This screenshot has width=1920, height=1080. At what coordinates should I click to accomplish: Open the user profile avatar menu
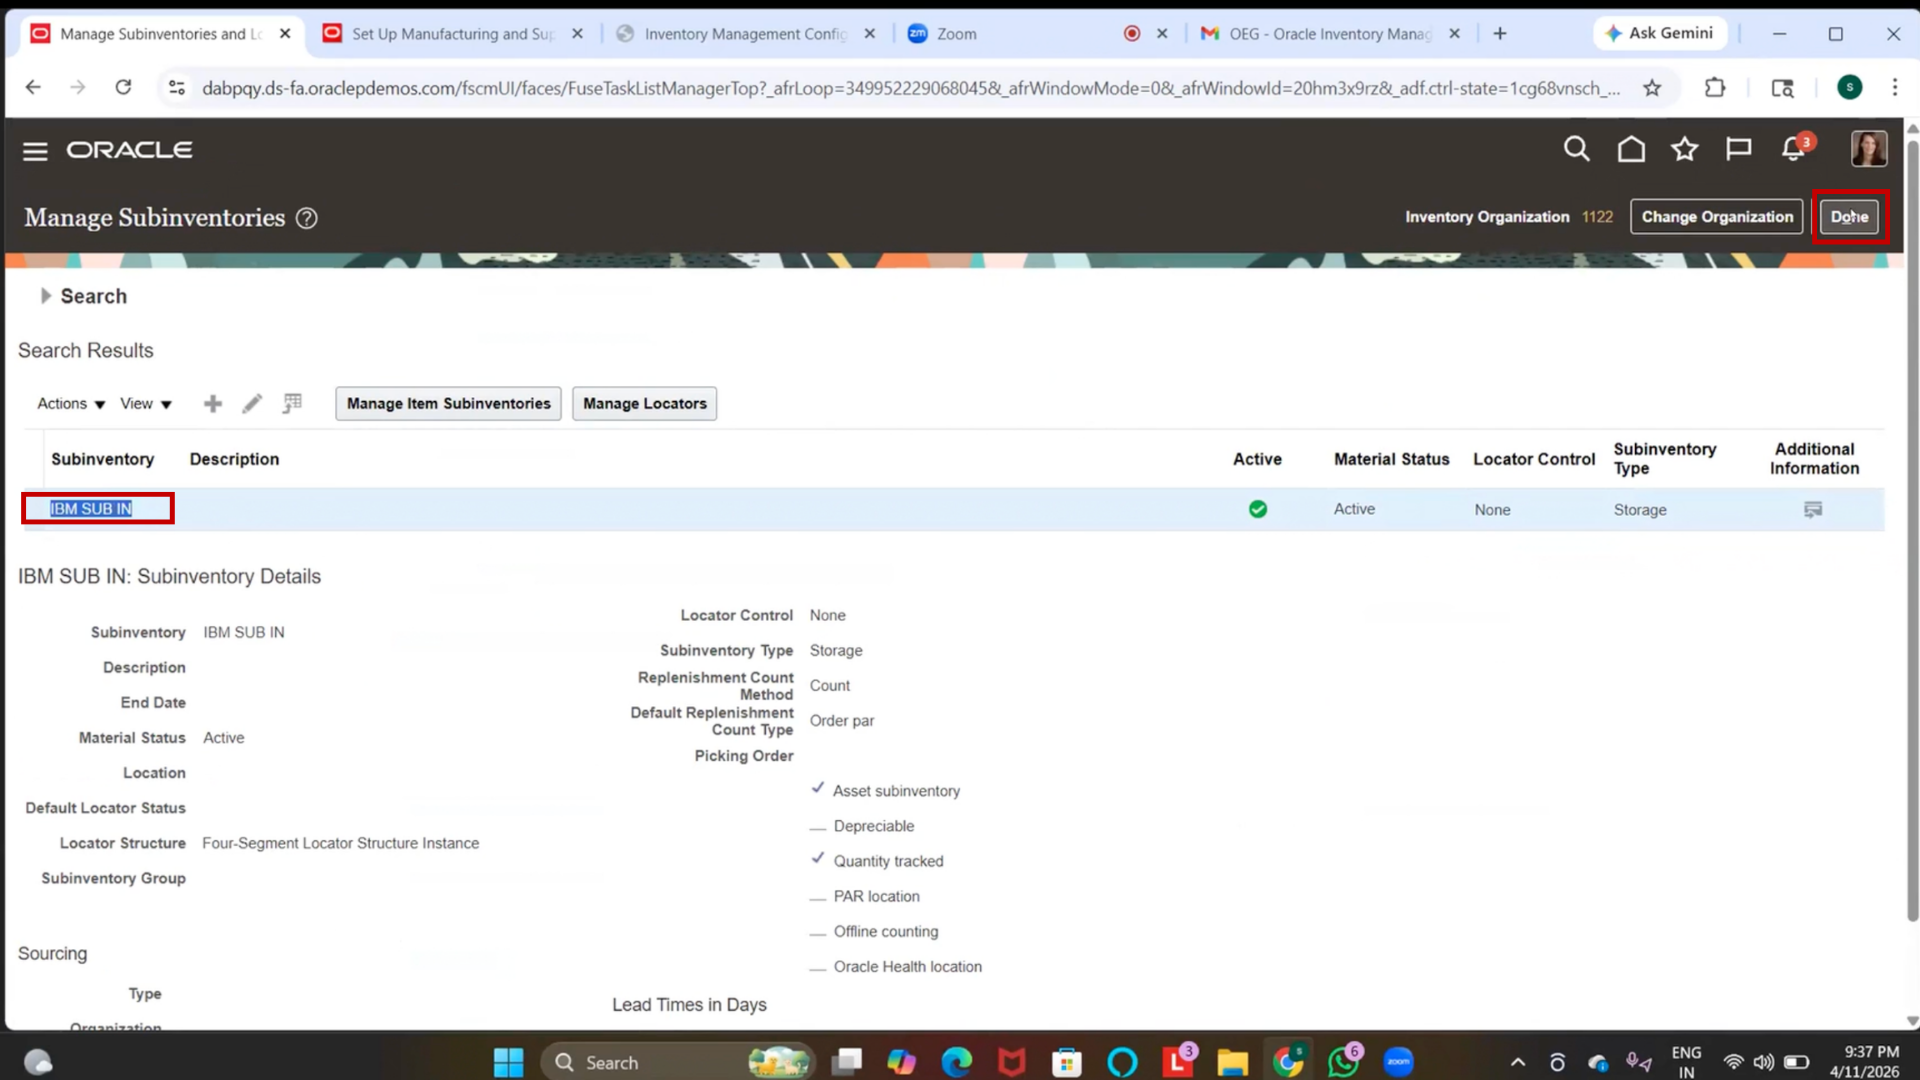pyautogui.click(x=1868, y=149)
